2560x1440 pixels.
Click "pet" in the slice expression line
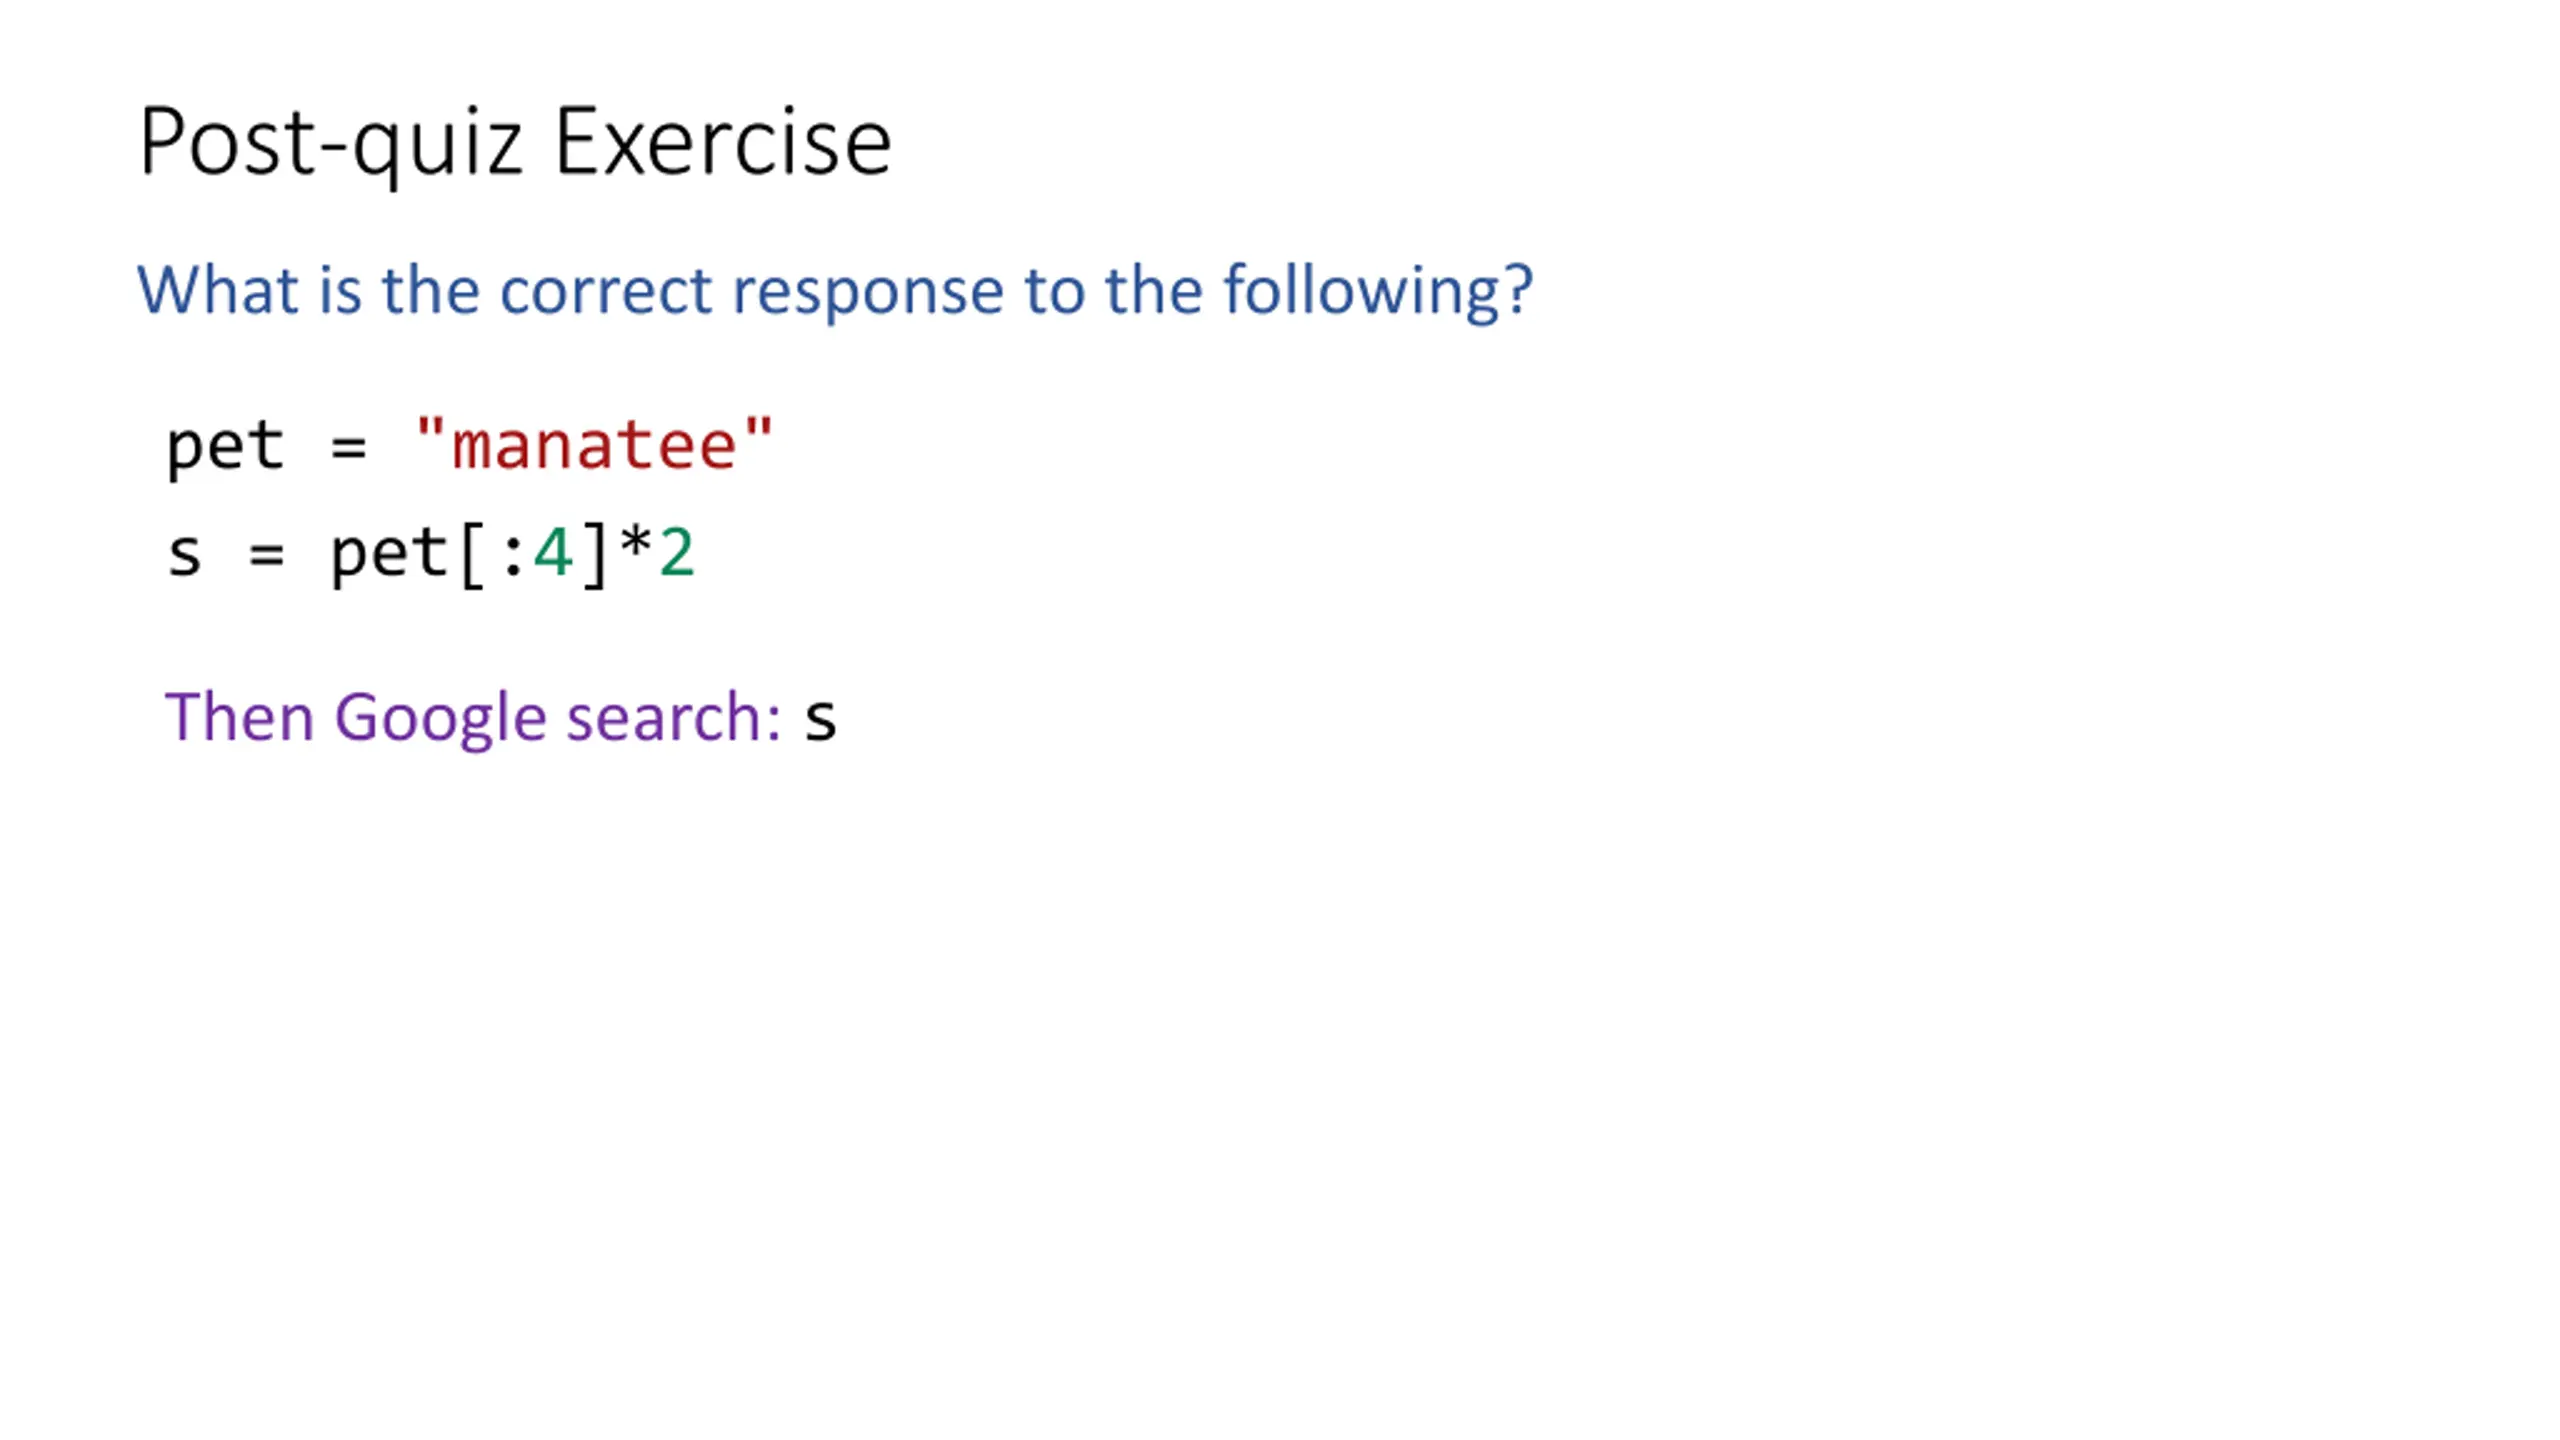(389, 554)
